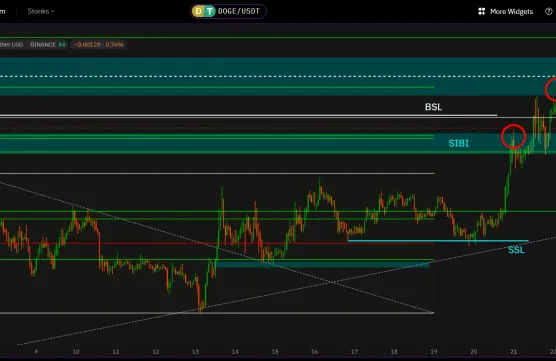556x361 pixels.
Task: Click the Dogecoin and Tether coin icons
Action: [204, 11]
